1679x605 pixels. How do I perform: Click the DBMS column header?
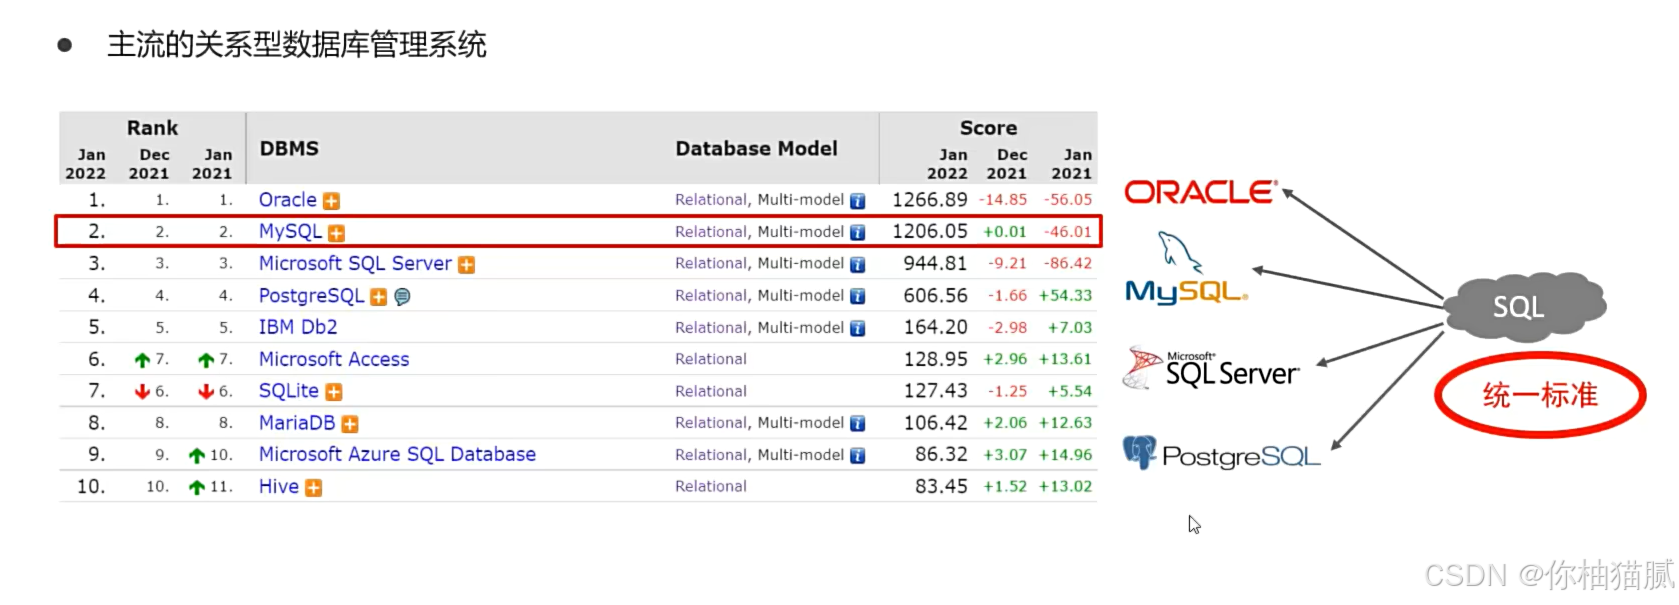[289, 148]
